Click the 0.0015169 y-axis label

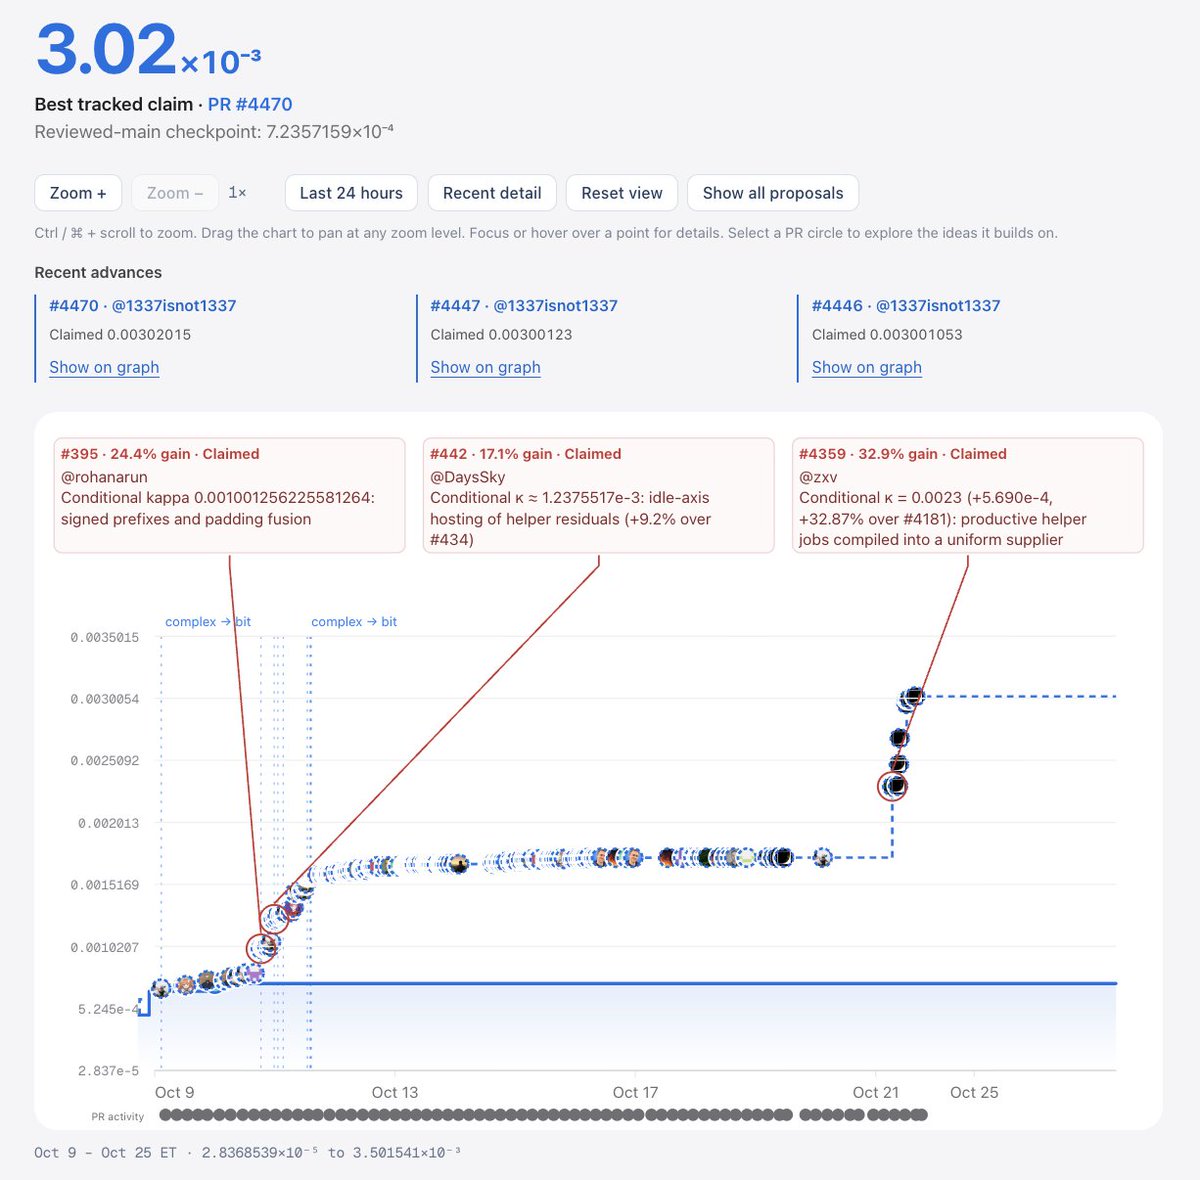point(105,885)
